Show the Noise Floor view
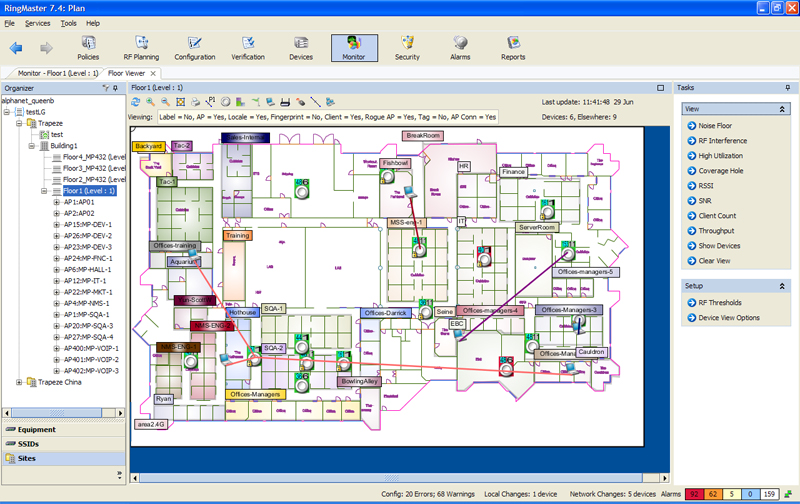The image size is (800, 504). pyautogui.click(x=715, y=125)
